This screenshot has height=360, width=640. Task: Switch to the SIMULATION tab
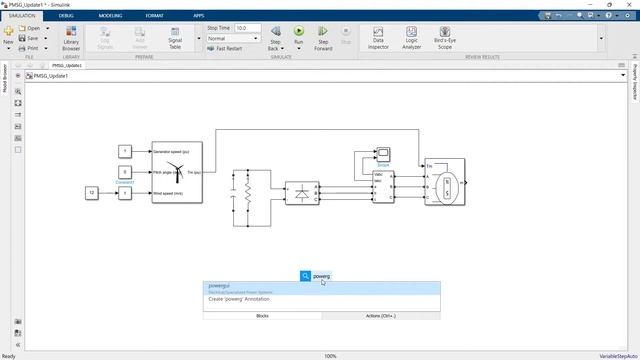click(22, 16)
